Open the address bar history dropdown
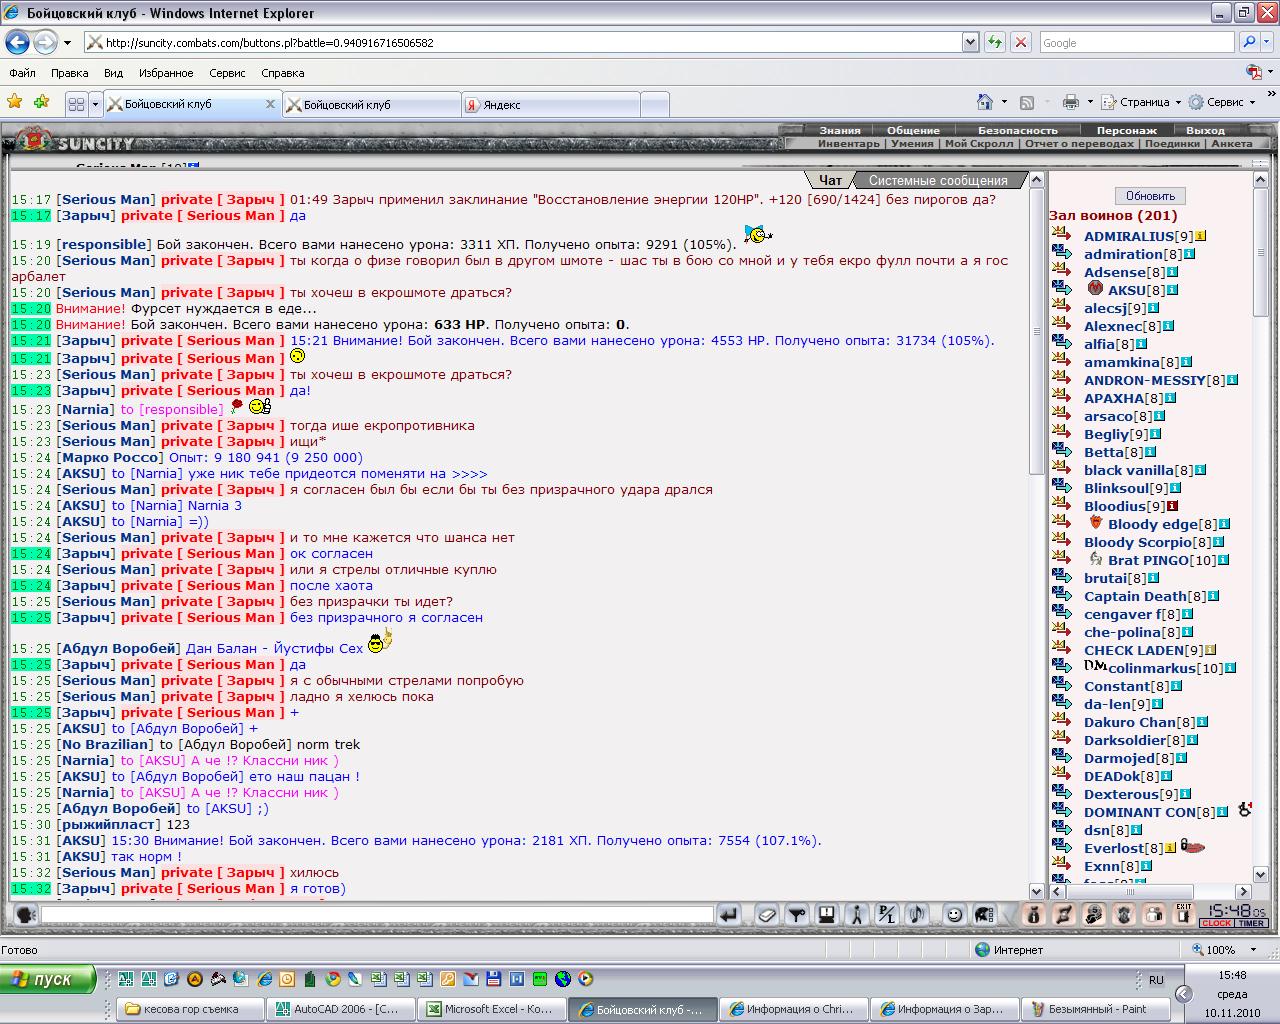This screenshot has height=1024, width=1280. [970, 42]
